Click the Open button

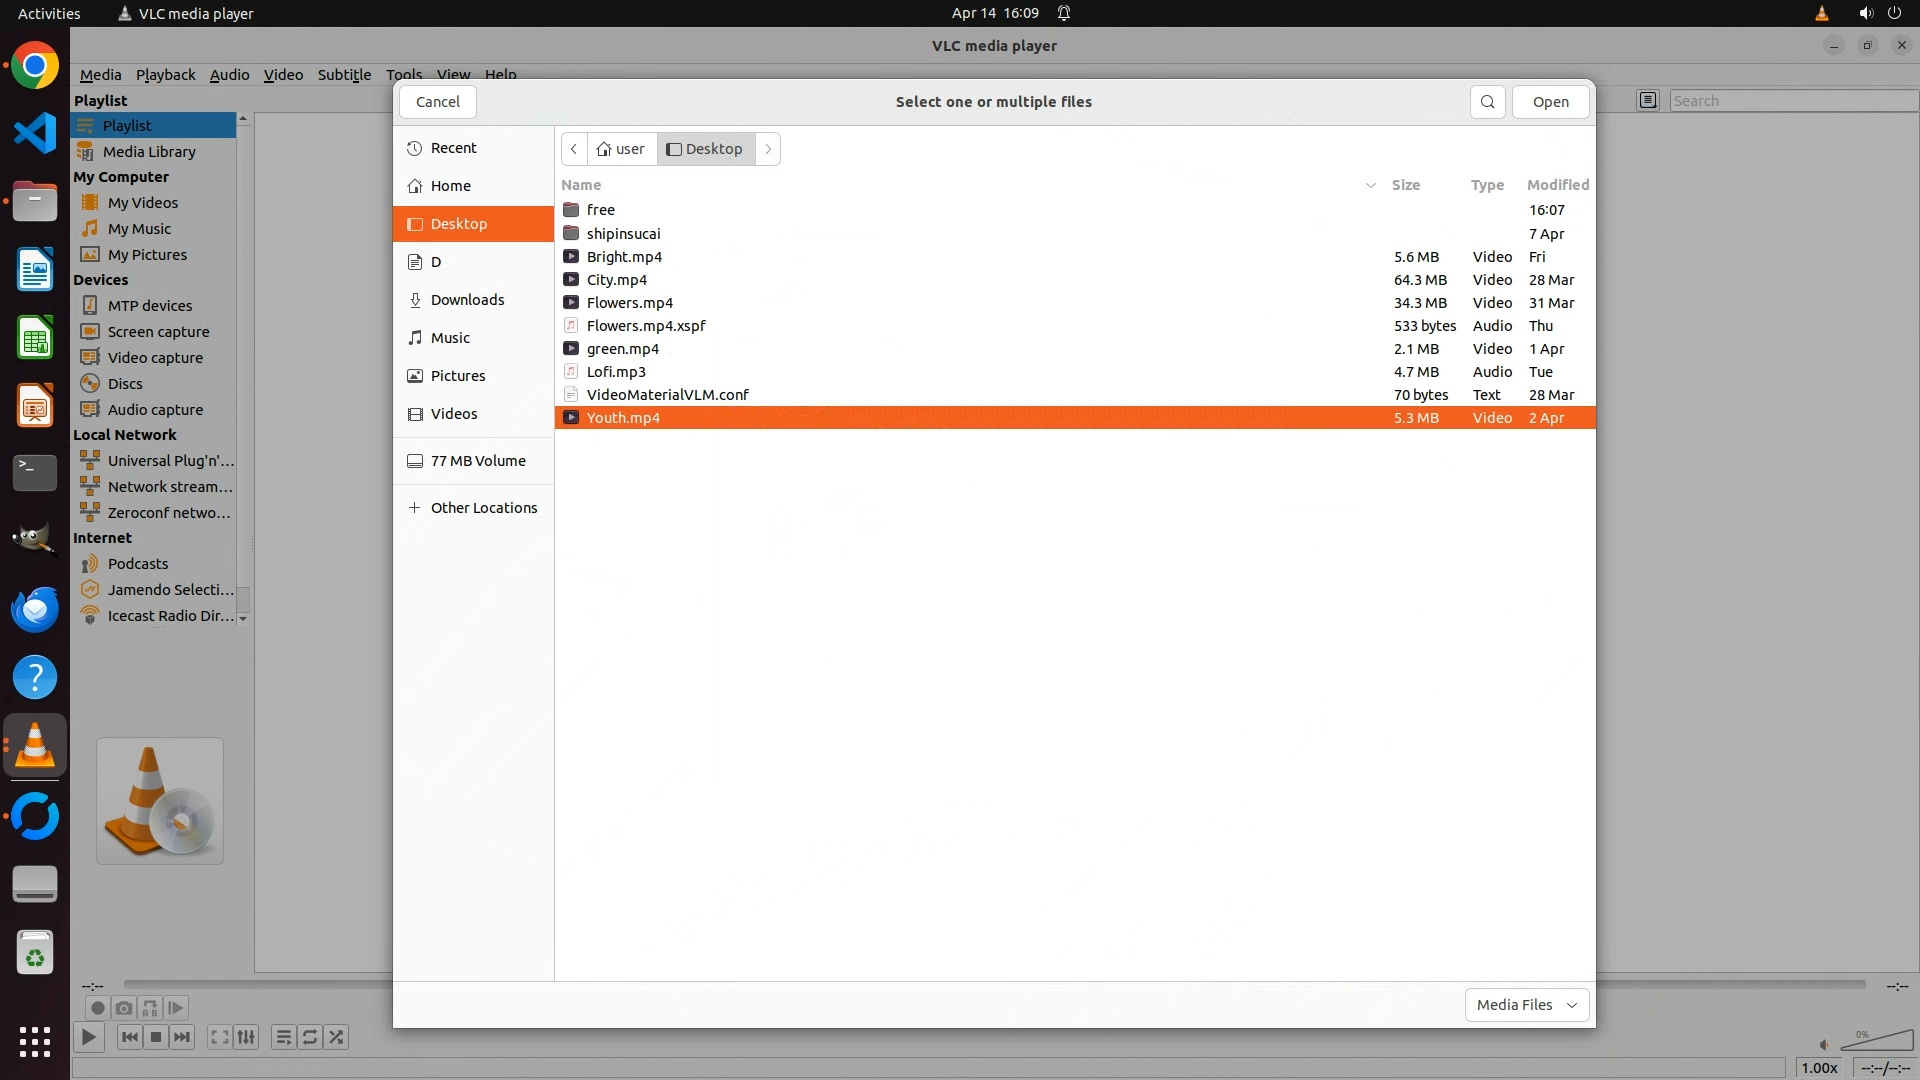(1550, 102)
